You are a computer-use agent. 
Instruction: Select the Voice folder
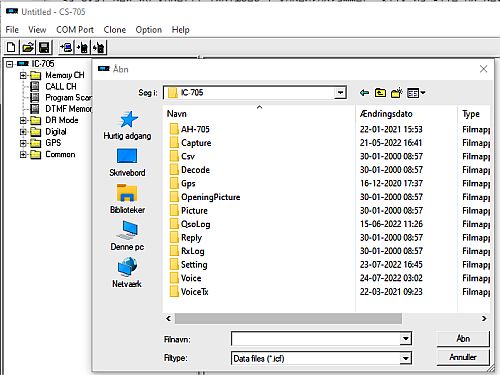pos(185,278)
